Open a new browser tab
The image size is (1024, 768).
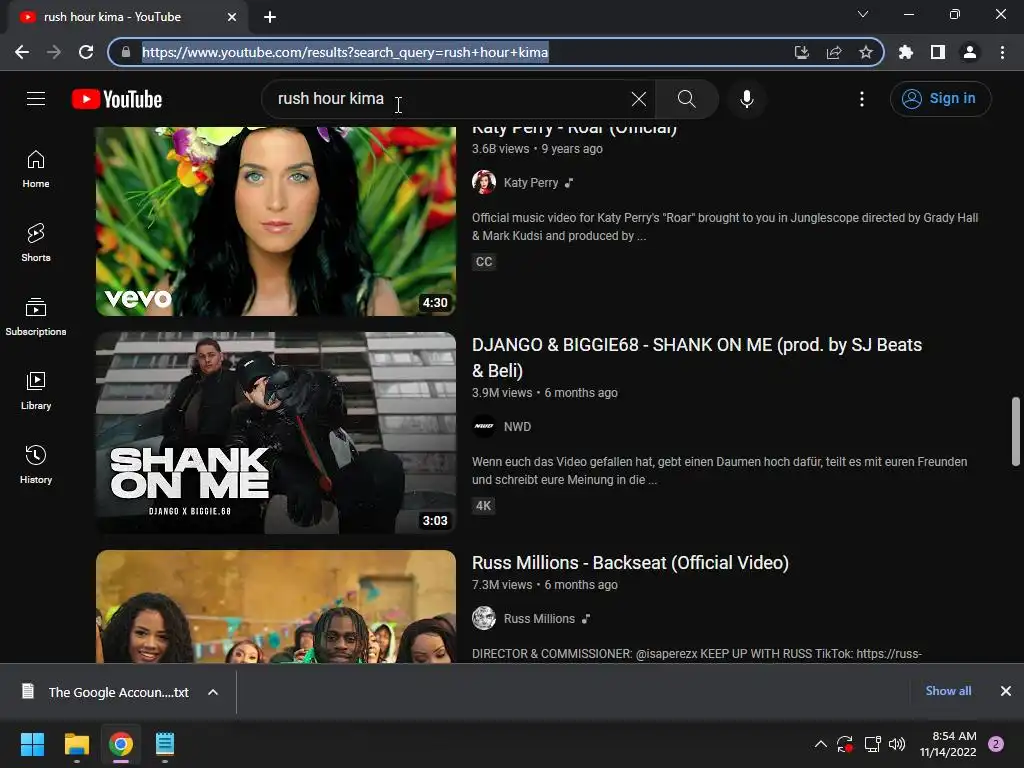[270, 17]
